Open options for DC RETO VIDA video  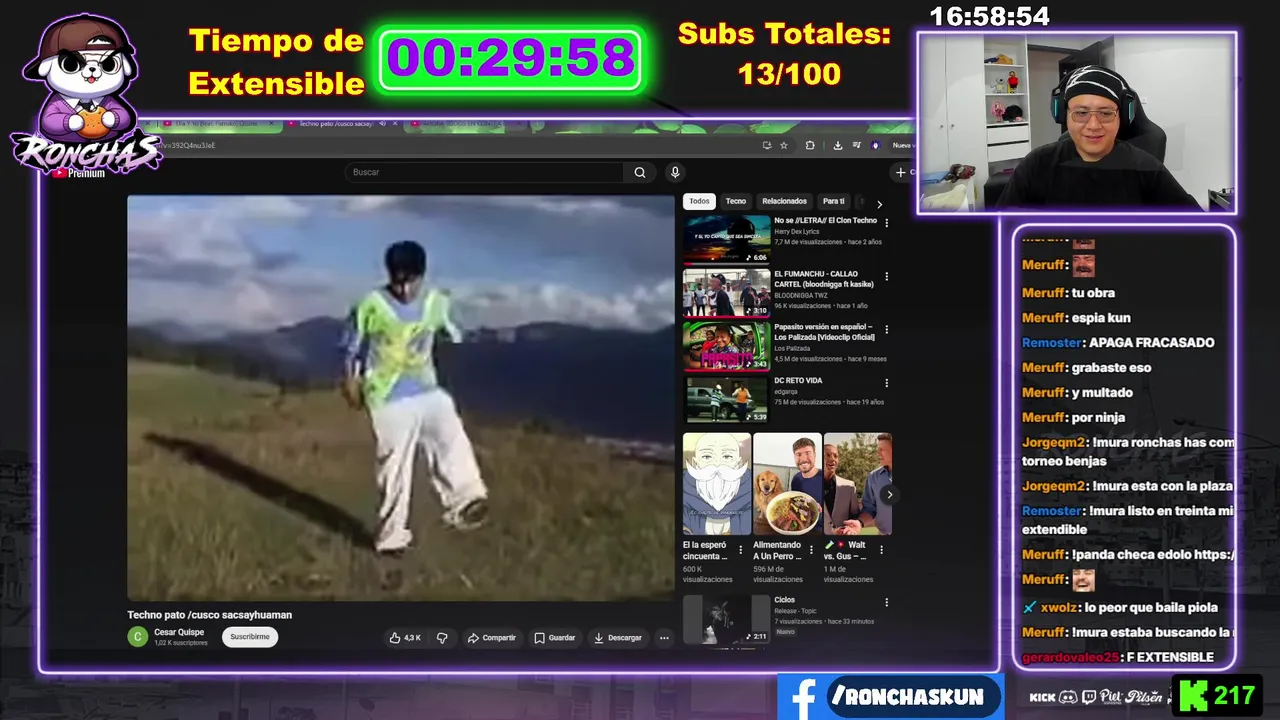point(886,383)
